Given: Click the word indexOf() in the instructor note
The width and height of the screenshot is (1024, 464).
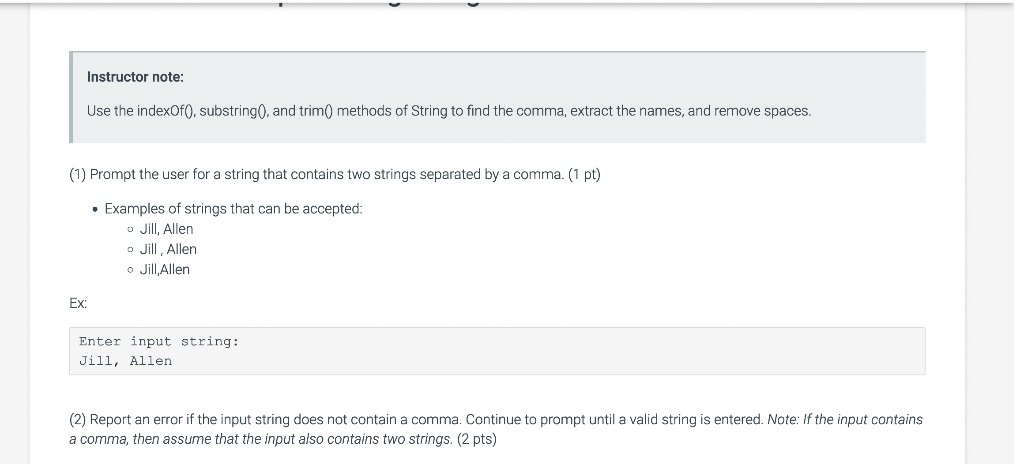Looking at the screenshot, I should [x=165, y=111].
